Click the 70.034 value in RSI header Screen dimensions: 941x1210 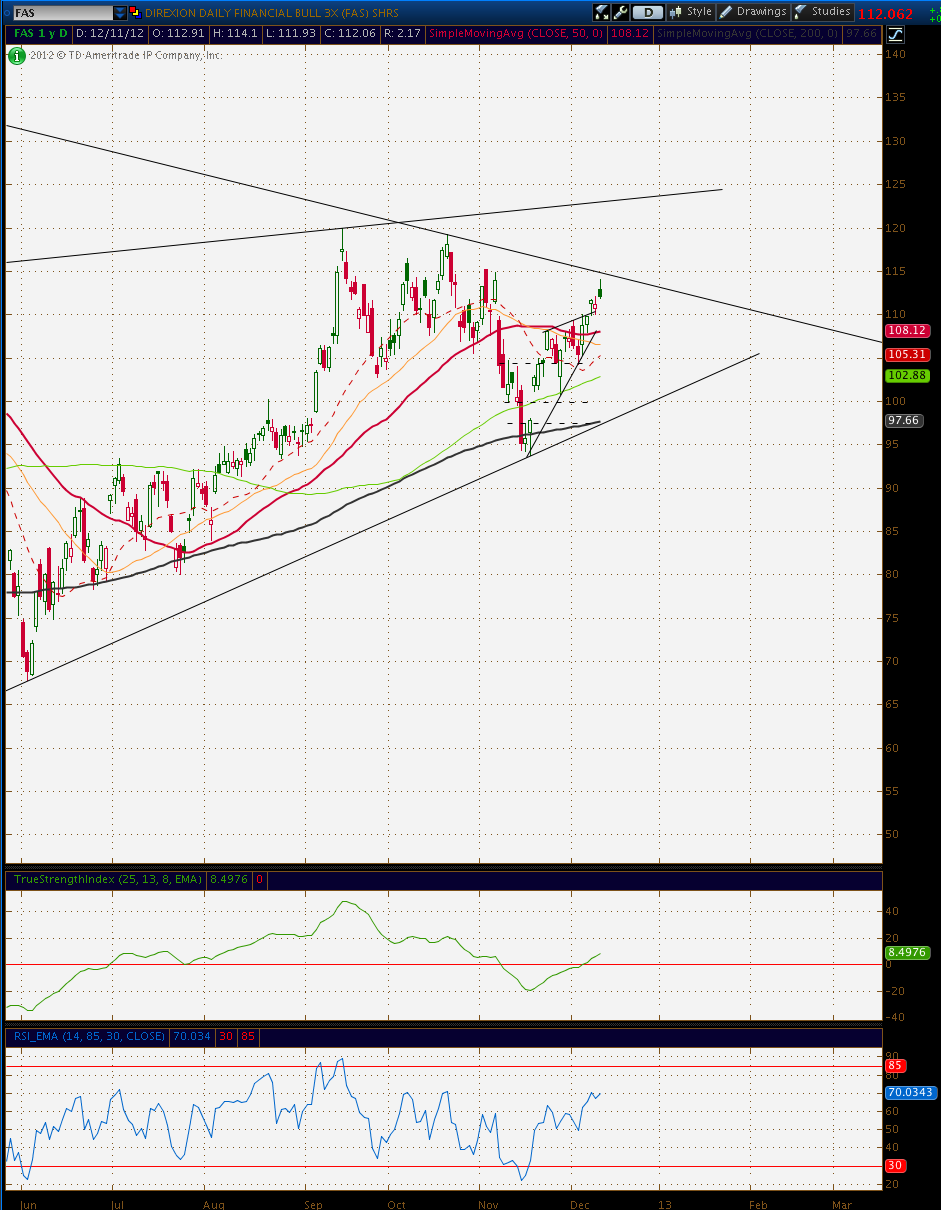coord(191,1036)
